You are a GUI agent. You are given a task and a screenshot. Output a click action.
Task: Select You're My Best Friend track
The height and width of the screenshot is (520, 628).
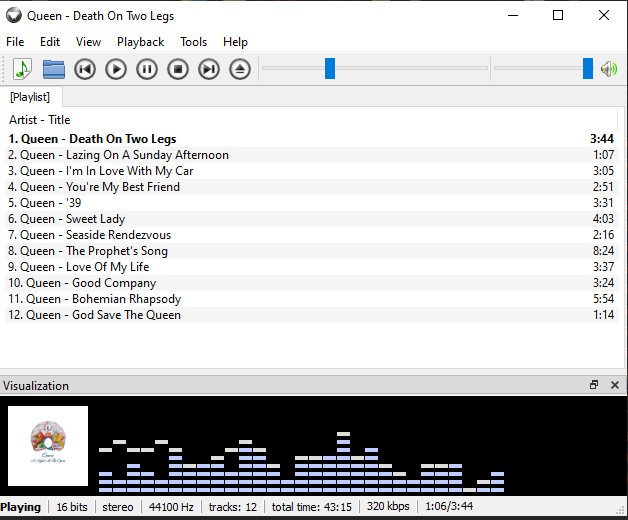[311, 187]
